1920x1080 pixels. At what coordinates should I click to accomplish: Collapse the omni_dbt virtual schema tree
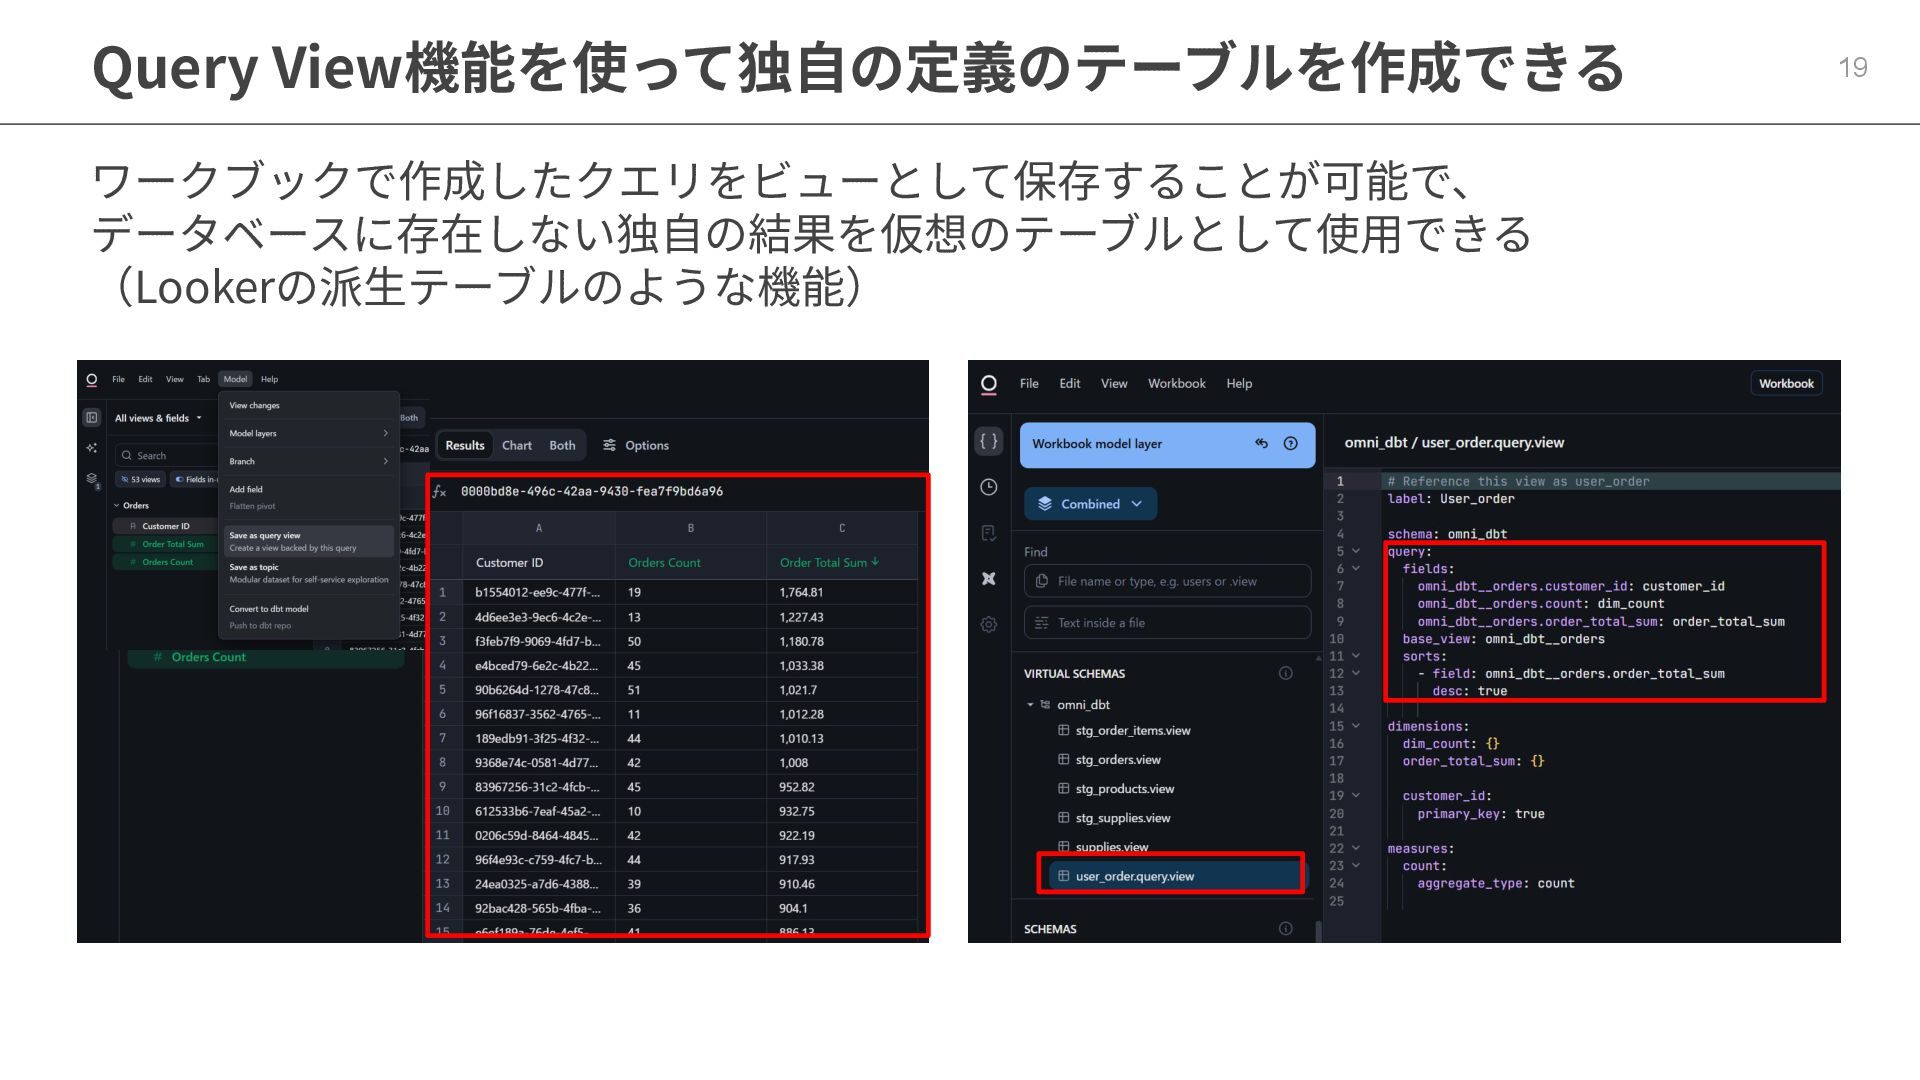[x=1030, y=705]
